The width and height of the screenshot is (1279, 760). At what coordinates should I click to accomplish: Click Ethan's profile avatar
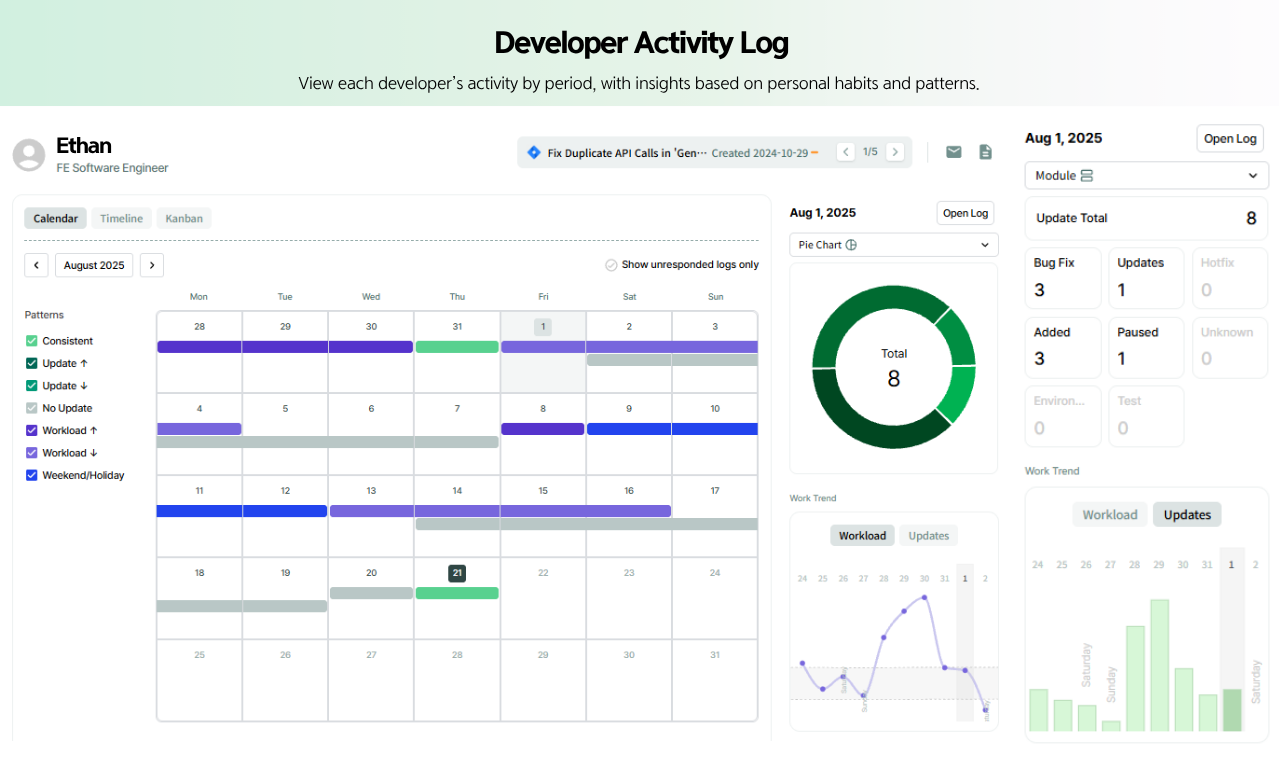[x=29, y=155]
